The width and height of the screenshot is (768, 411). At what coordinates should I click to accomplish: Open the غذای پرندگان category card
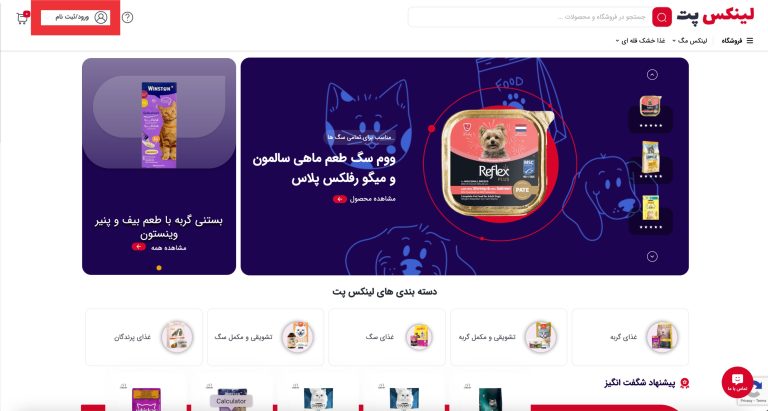[144, 337]
